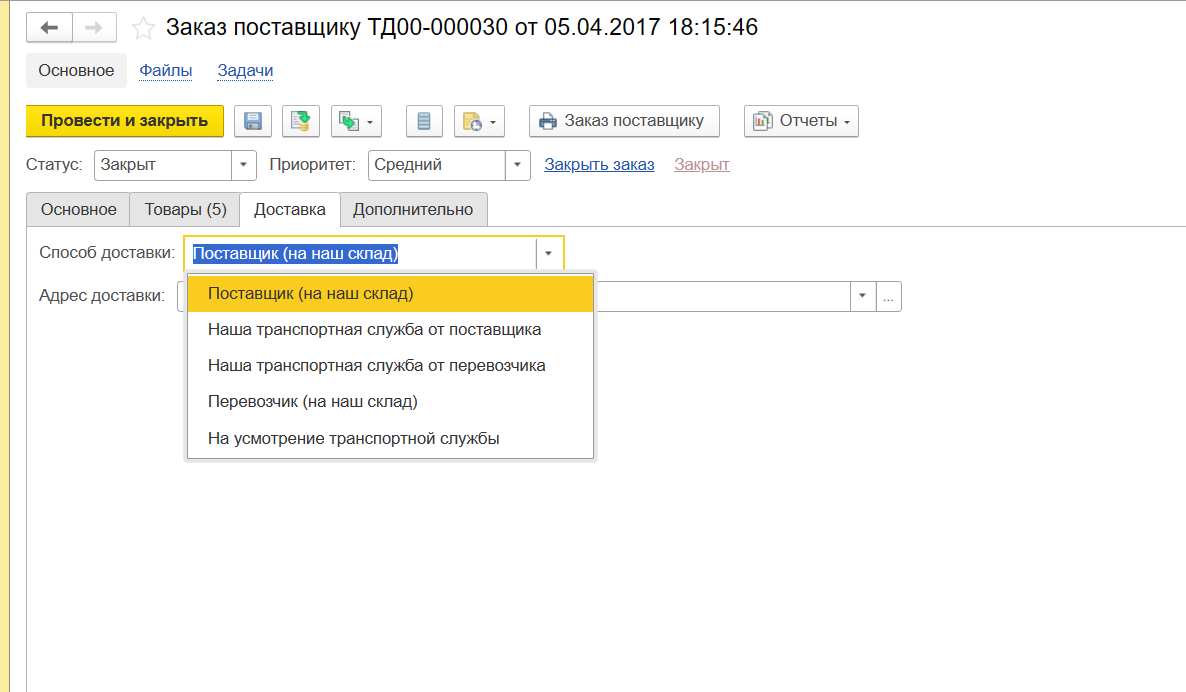Image resolution: width=1186 pixels, height=692 pixels.
Task: Open the Адрес доставки dropdown arrow
Action: tap(862, 296)
